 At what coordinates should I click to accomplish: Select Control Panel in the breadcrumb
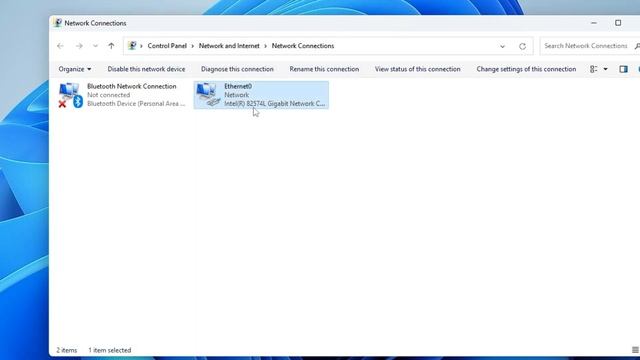pyautogui.click(x=167, y=46)
